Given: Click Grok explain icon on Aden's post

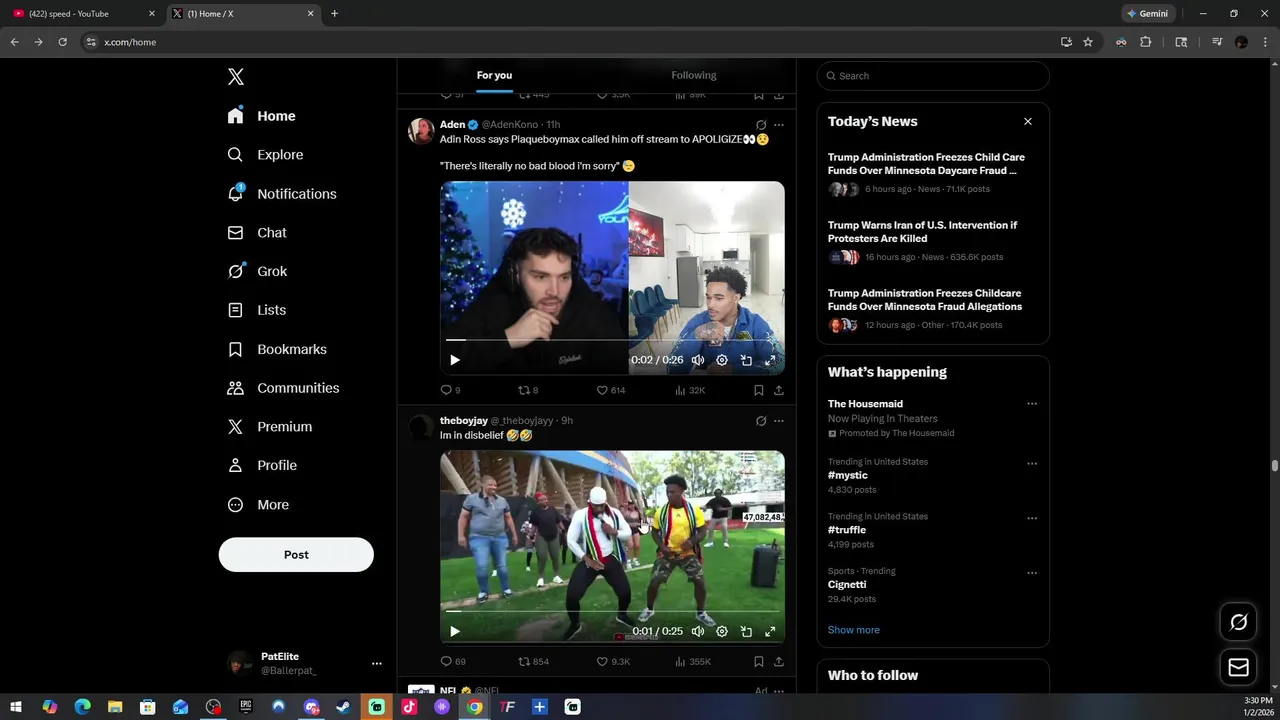Looking at the screenshot, I should [761, 125].
